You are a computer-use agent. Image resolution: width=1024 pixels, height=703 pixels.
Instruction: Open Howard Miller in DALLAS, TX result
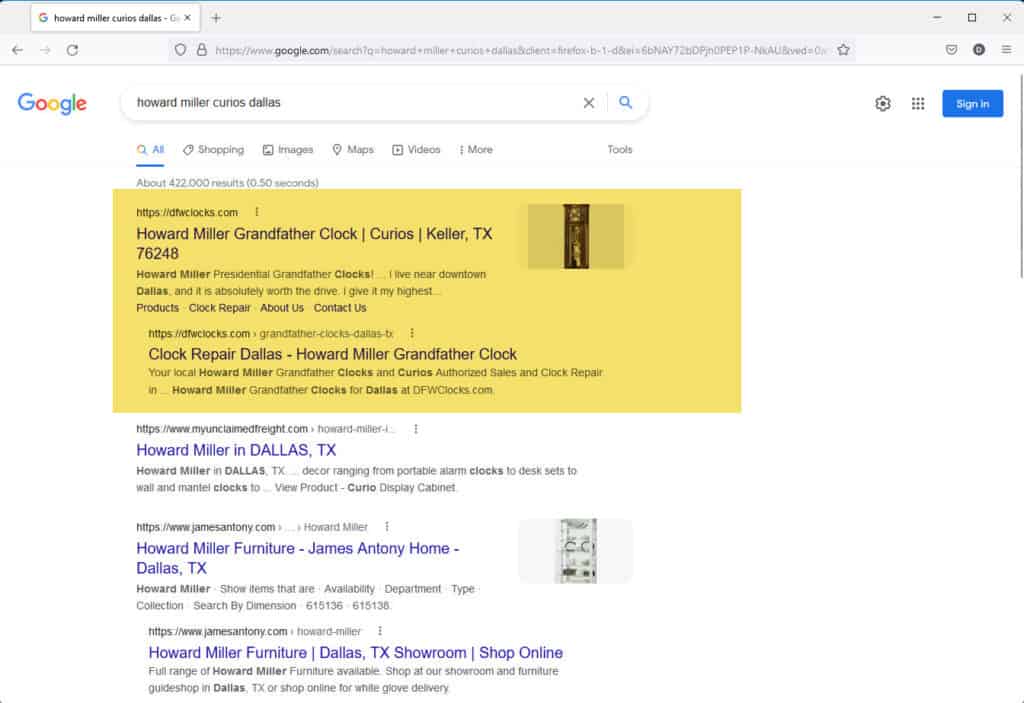(x=236, y=450)
